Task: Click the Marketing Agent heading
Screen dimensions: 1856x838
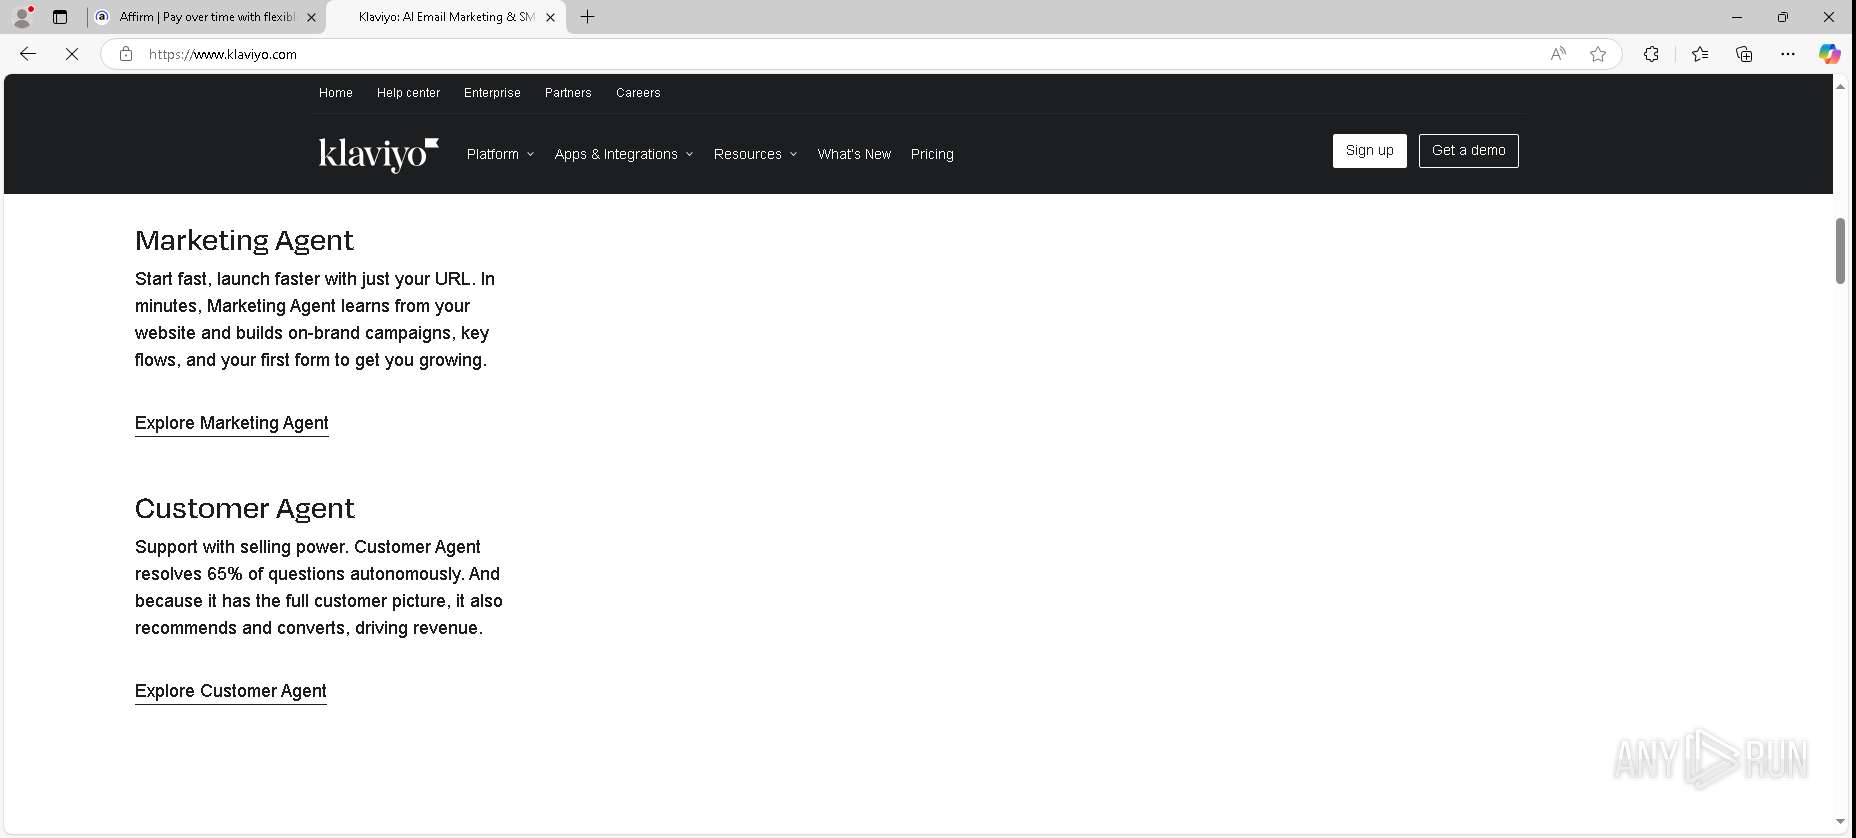Action: click(x=244, y=241)
